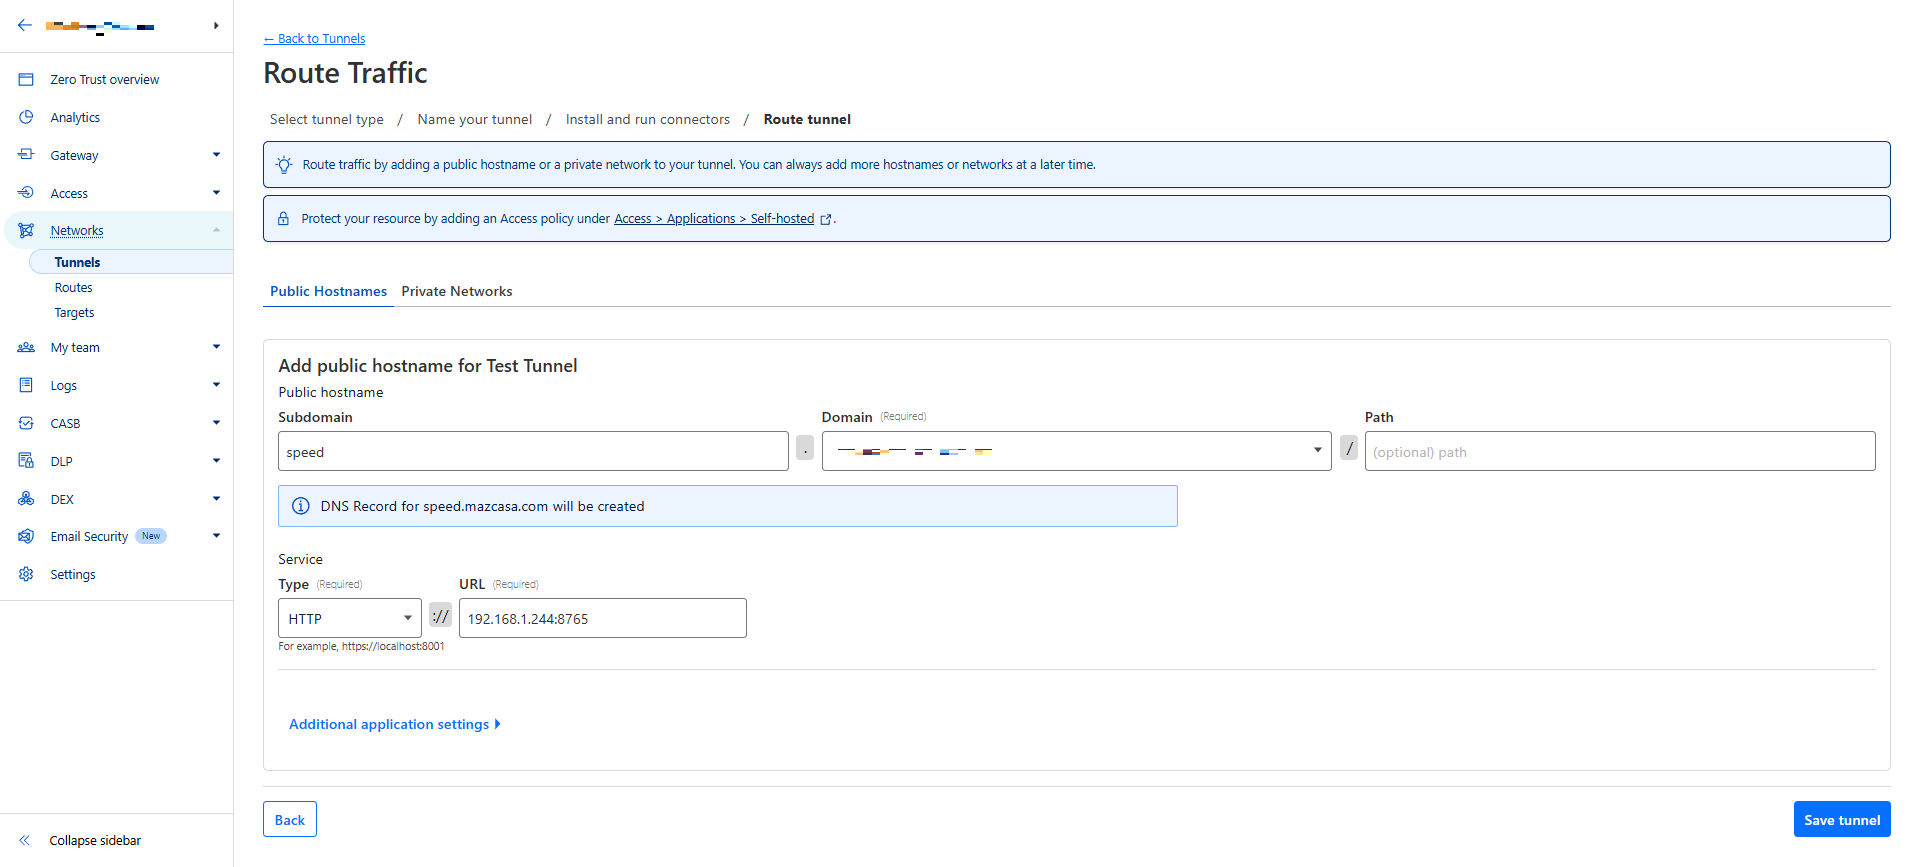Expand the Logs submenu arrow
Image resolution: width=1916 pixels, height=867 pixels.
[216, 385]
